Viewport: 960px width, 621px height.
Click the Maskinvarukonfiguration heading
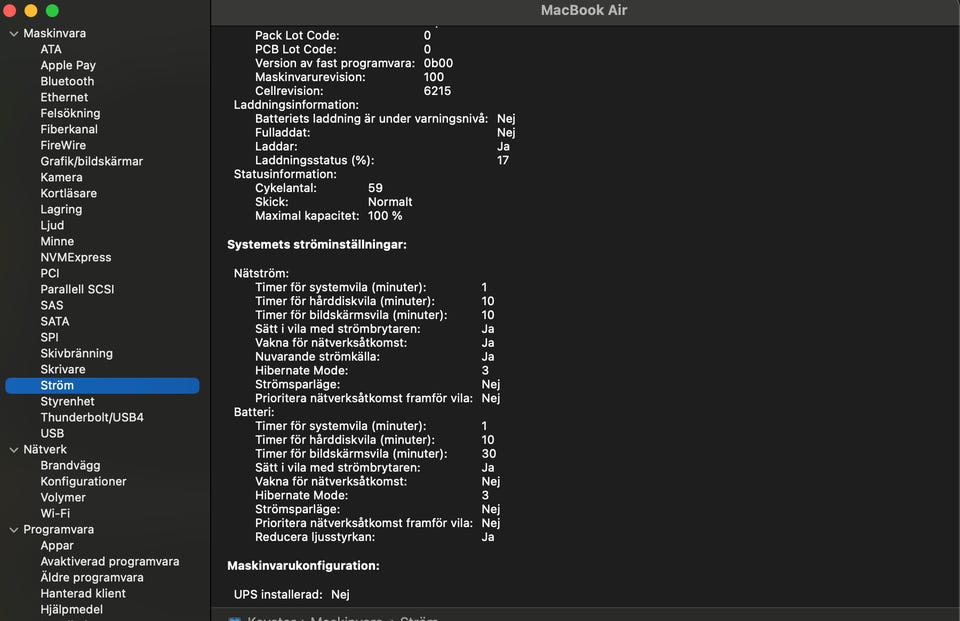point(303,565)
